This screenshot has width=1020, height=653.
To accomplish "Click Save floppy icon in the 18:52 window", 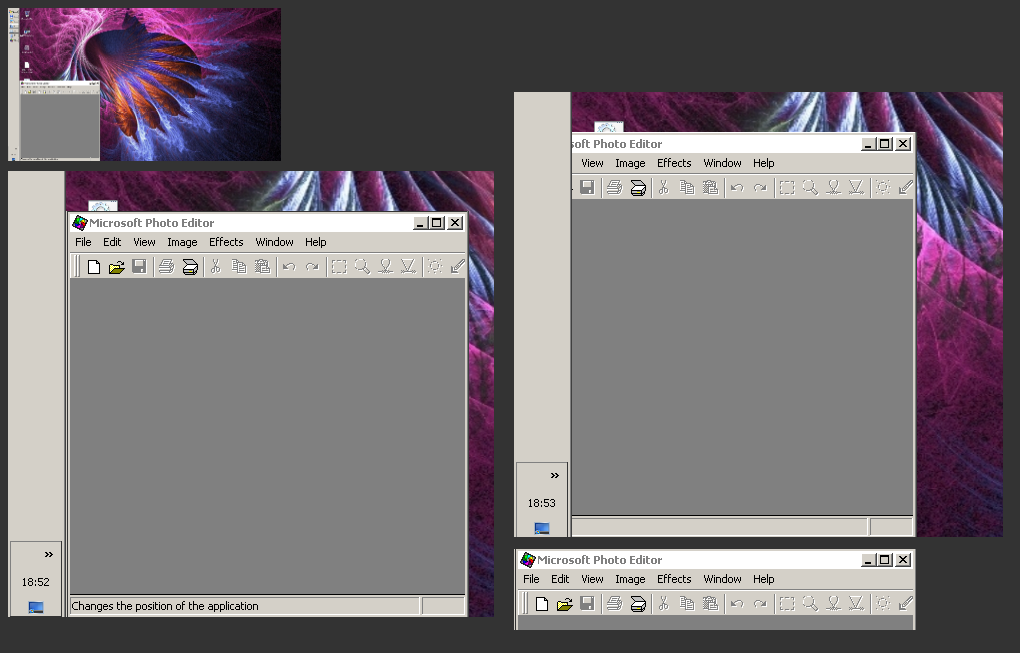I will (139, 267).
